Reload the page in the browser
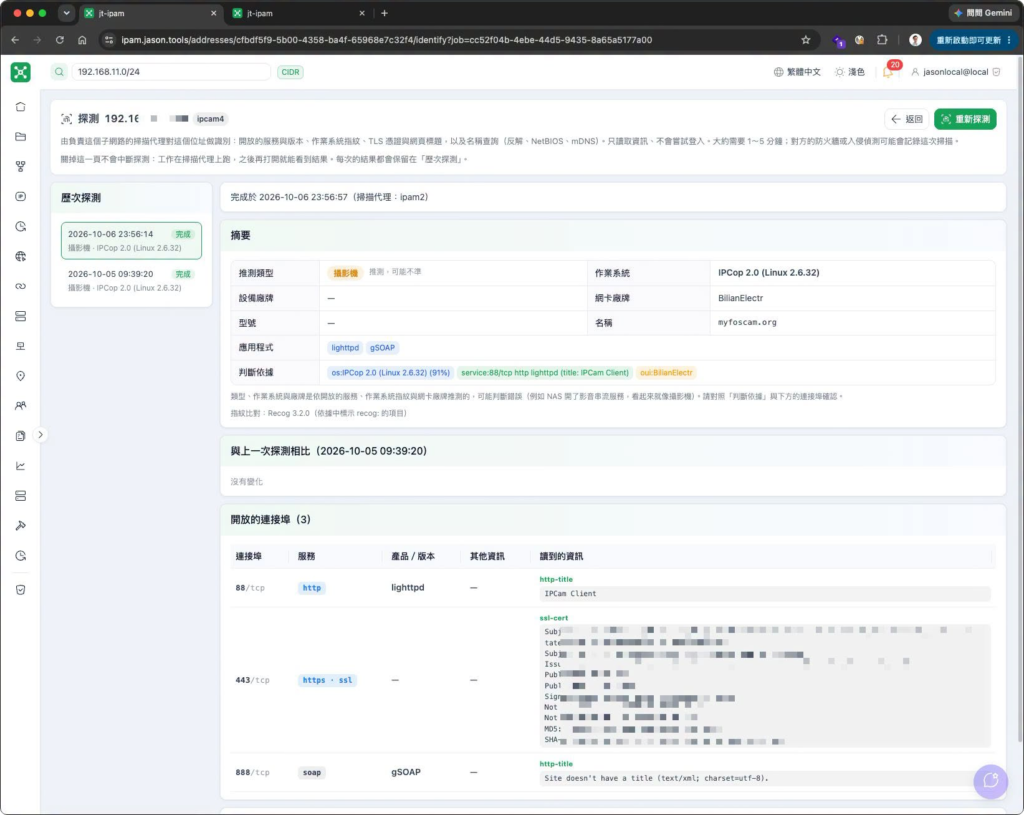Image resolution: width=1024 pixels, height=815 pixels. (x=59, y=40)
